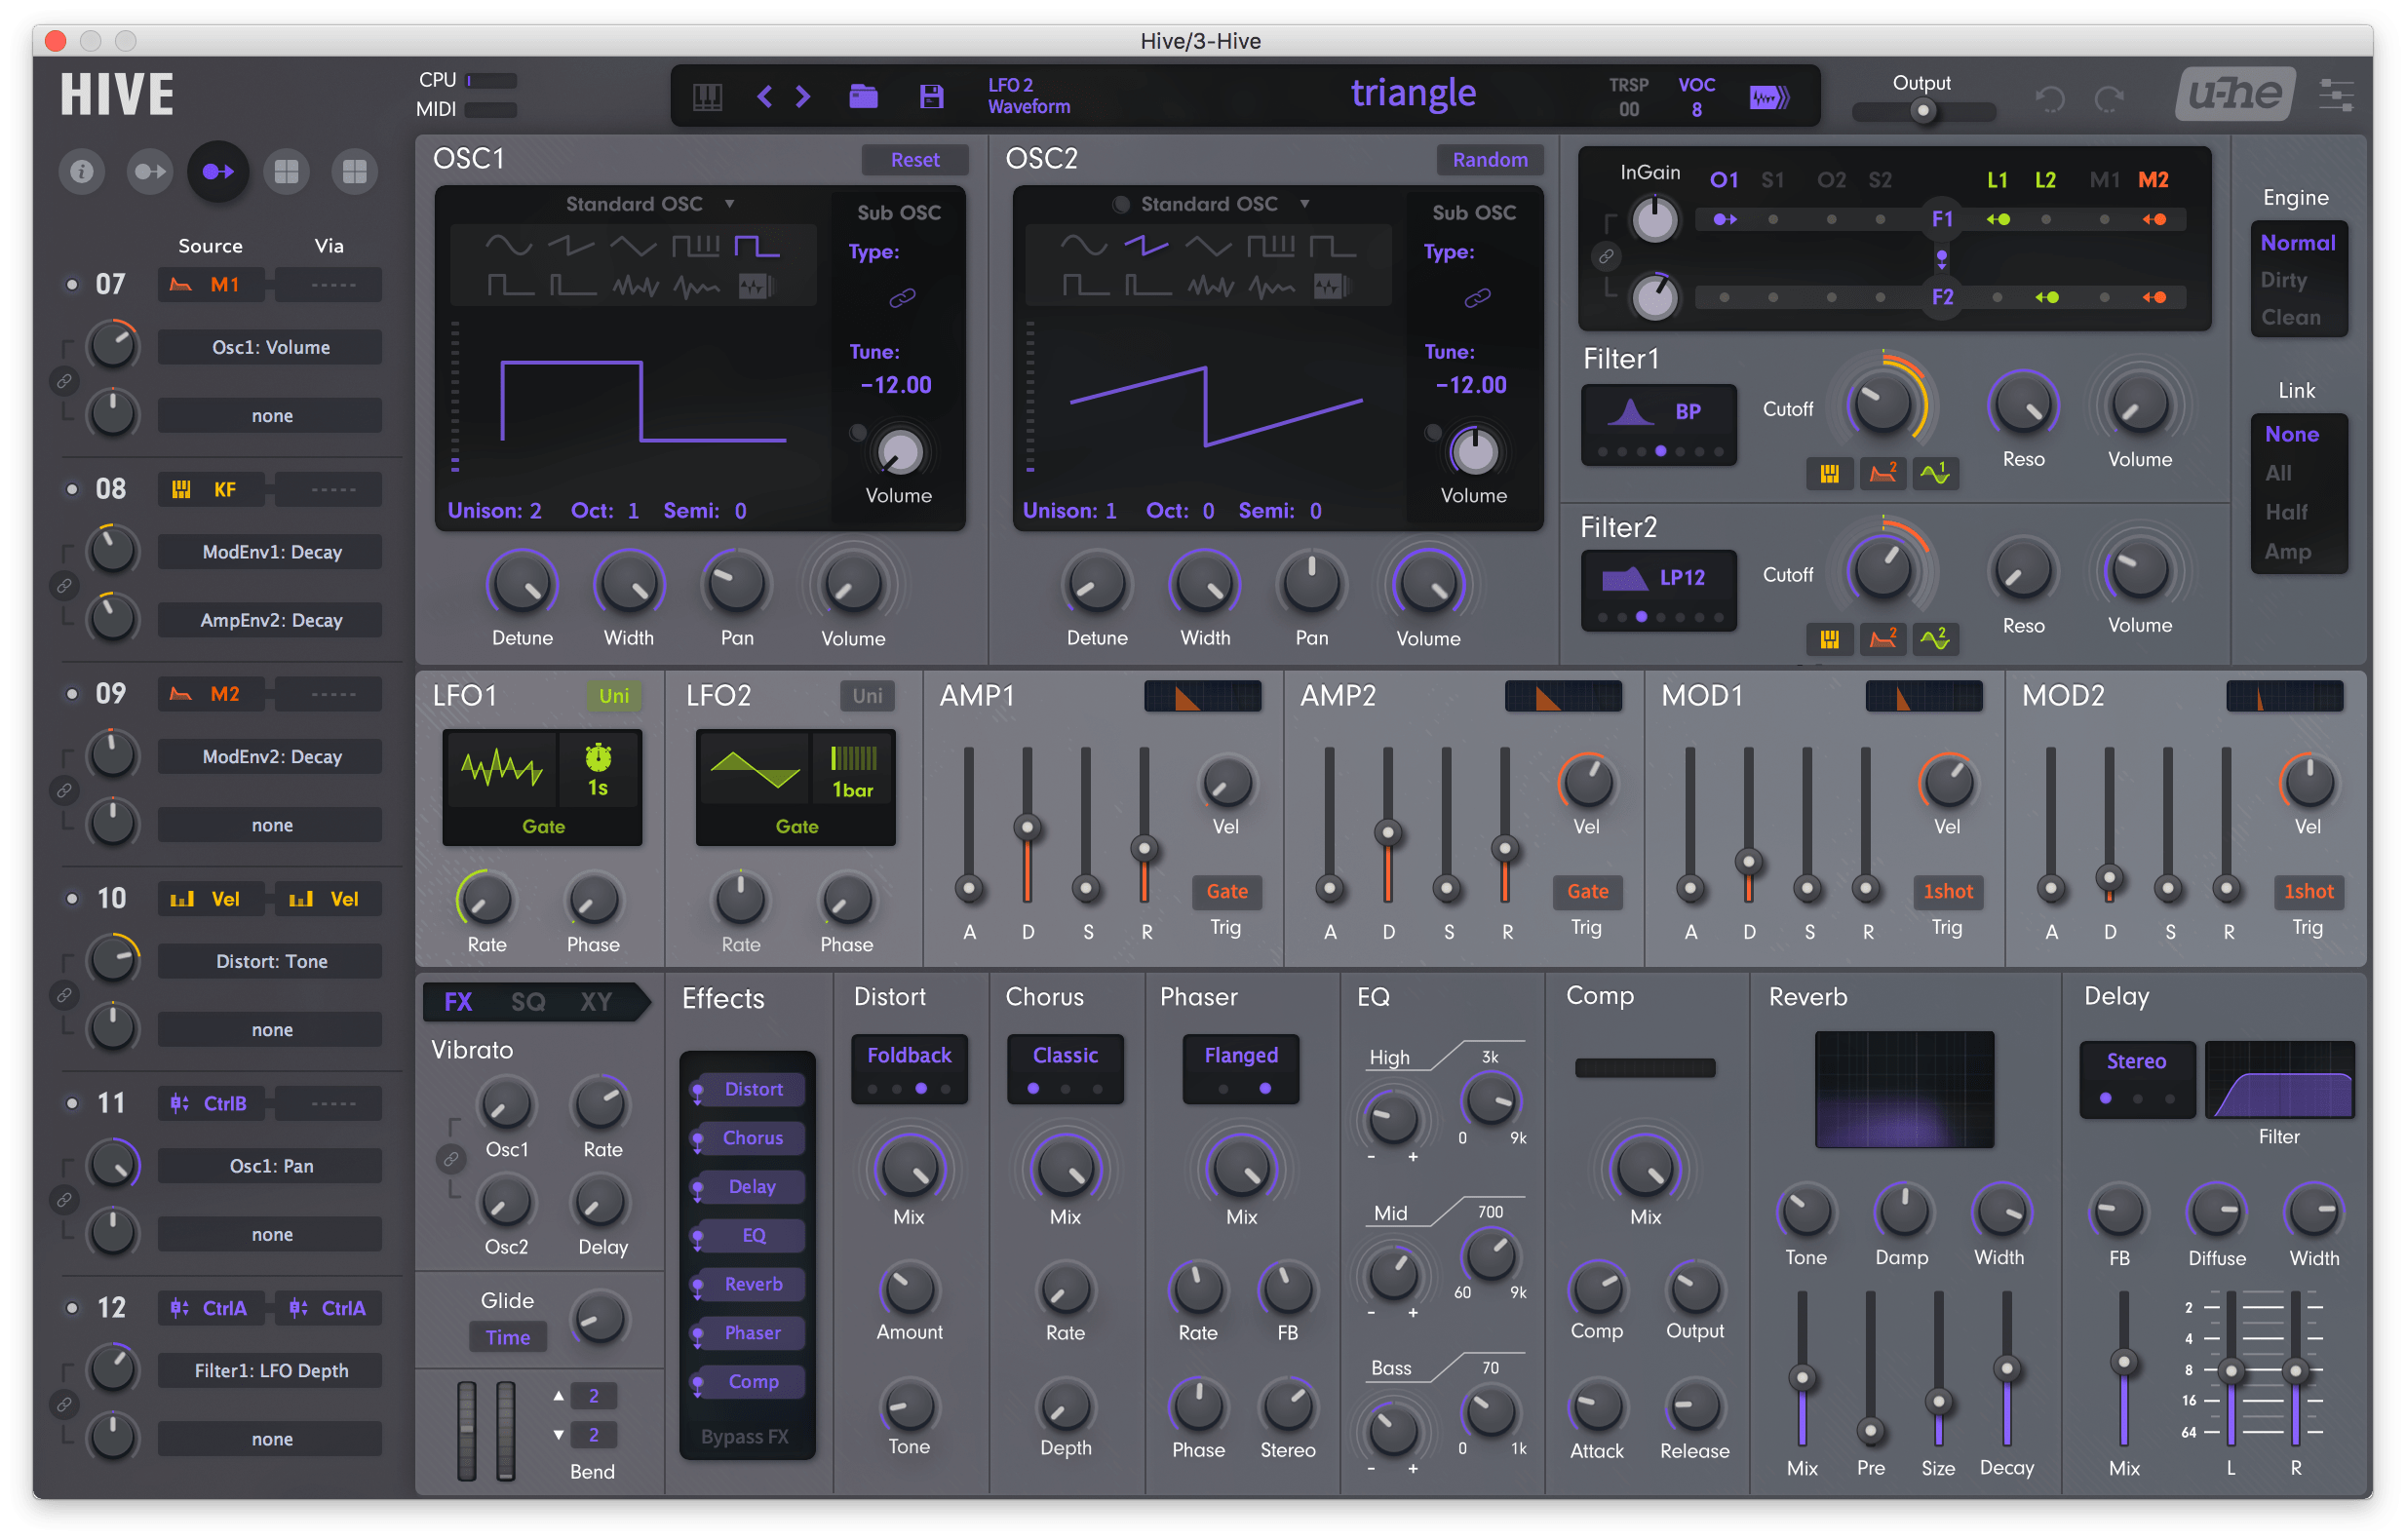Click the OSC2 sub oscillator link icon
The width and height of the screenshot is (2406, 1540).
tap(1477, 298)
